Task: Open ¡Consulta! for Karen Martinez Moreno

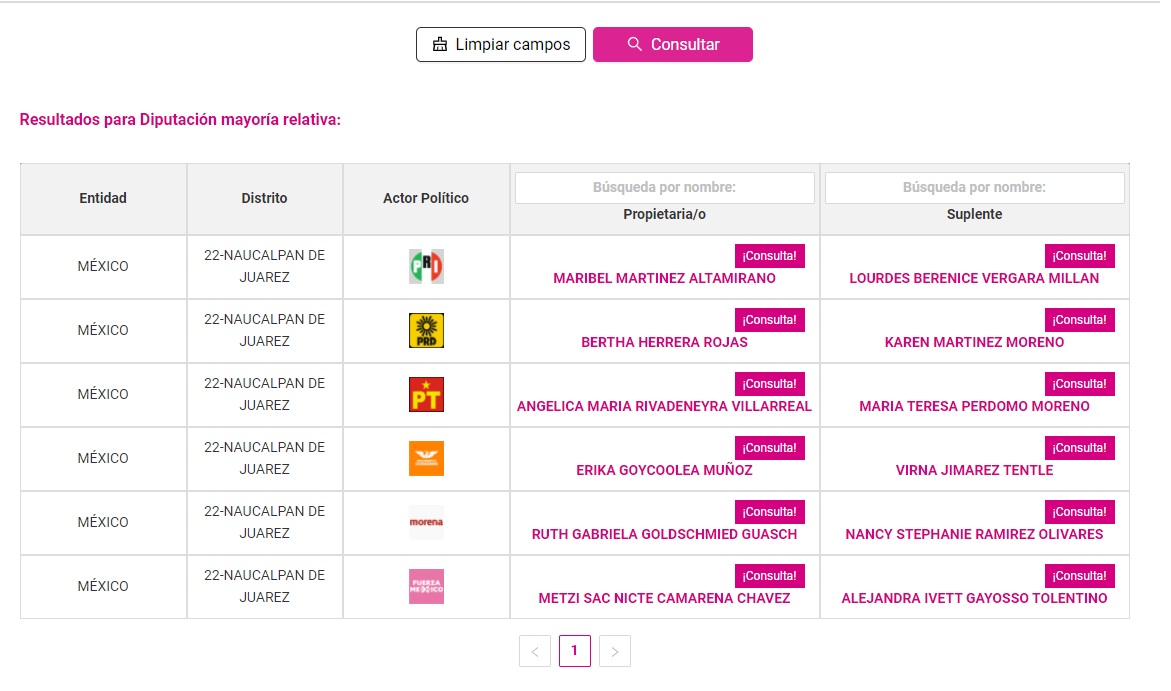Action: (1079, 320)
